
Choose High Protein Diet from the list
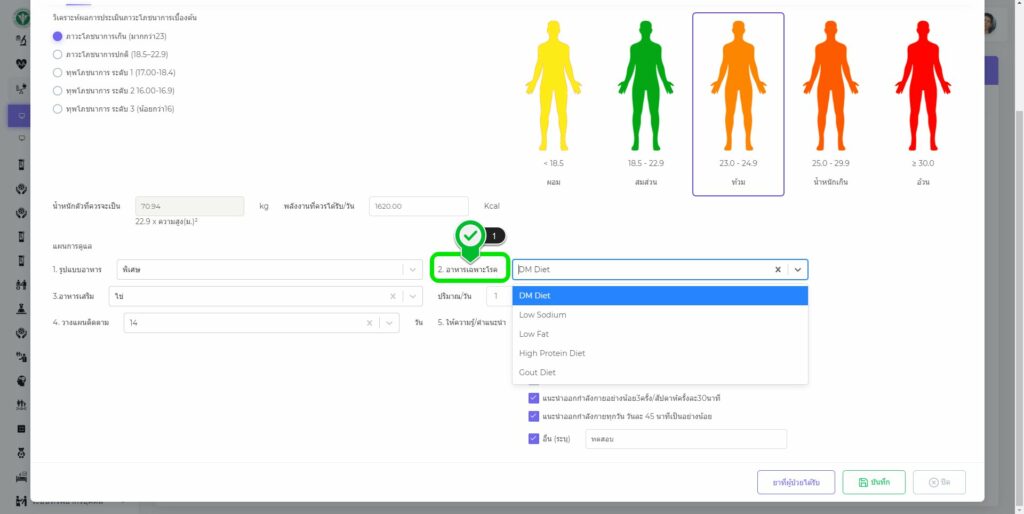pyautogui.click(x=552, y=353)
